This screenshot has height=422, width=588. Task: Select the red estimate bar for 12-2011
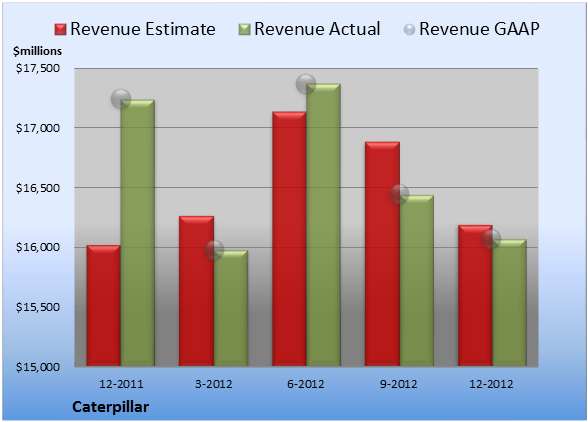pos(104,305)
